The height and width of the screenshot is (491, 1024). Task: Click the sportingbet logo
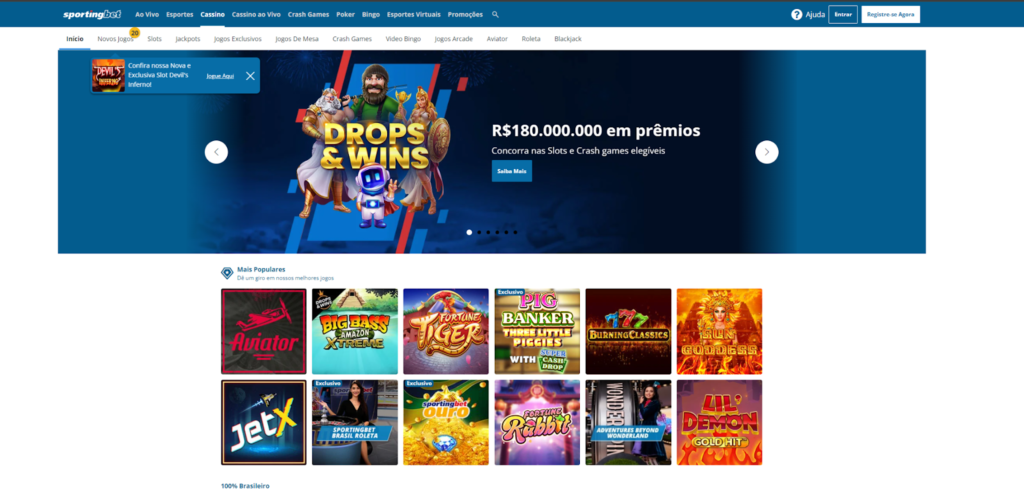[92, 14]
